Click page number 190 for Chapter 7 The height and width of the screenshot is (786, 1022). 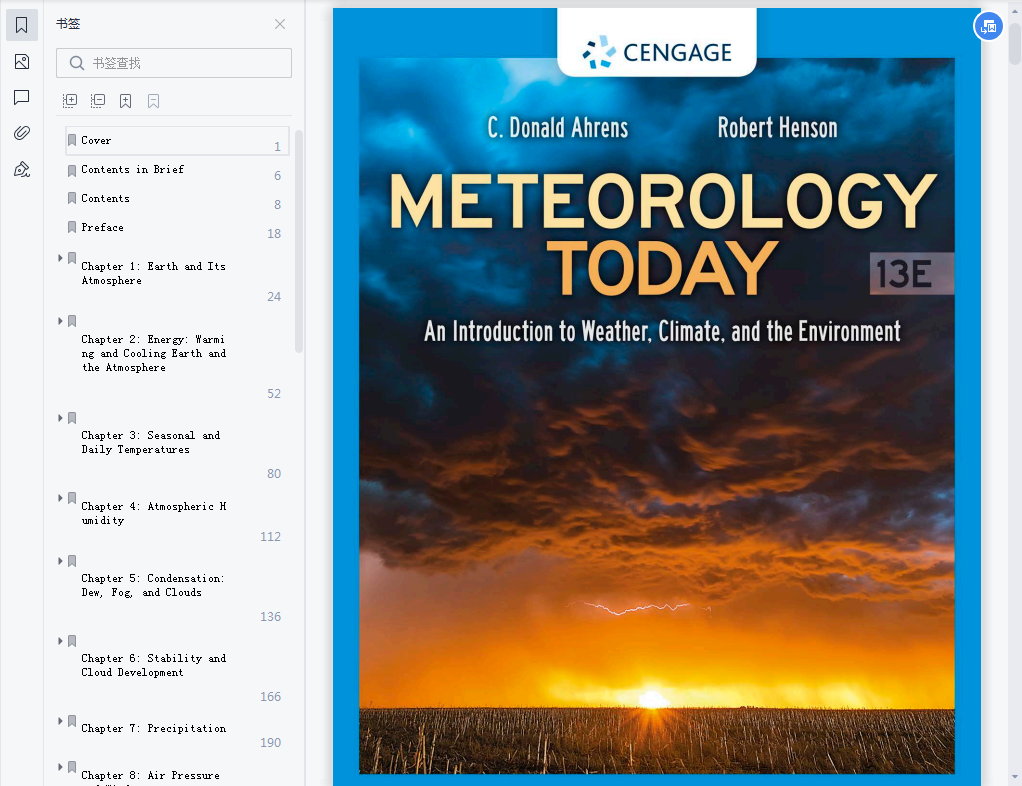tap(270, 743)
